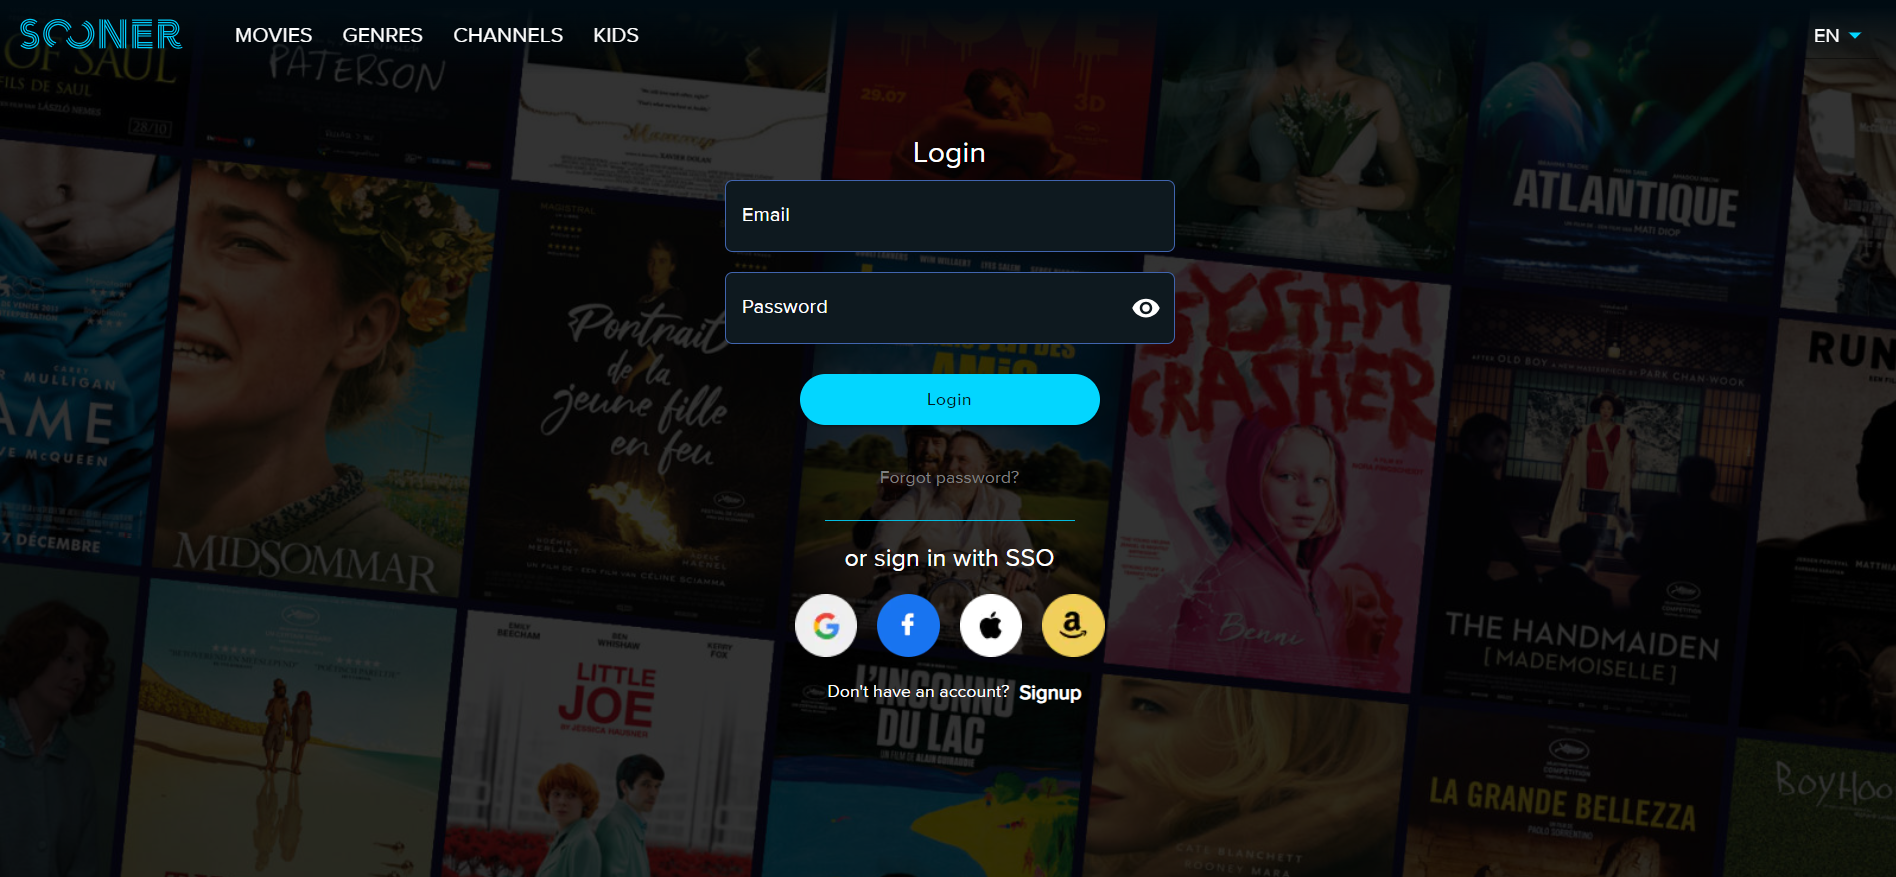
Task: Sign in with Google icon
Action: point(826,626)
